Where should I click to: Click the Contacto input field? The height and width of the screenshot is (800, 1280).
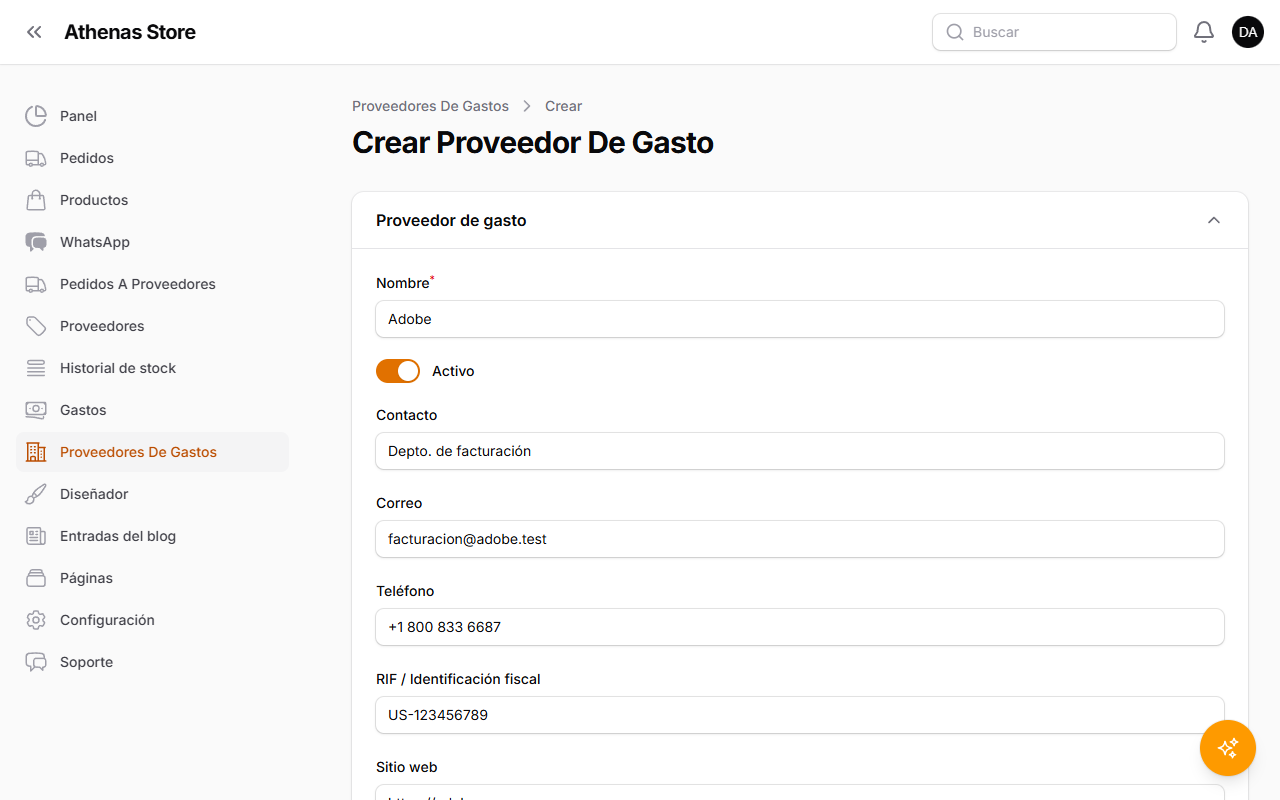point(800,451)
